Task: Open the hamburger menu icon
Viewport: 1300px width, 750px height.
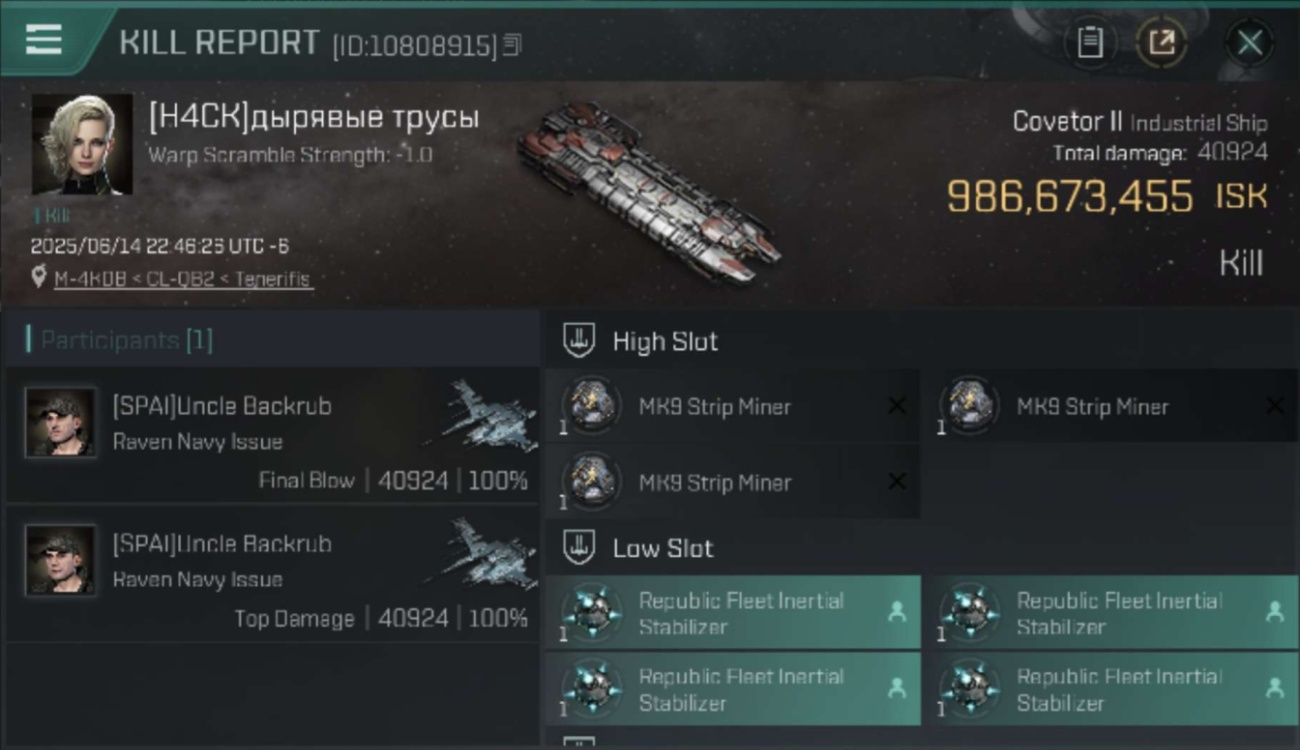Action: click(43, 40)
